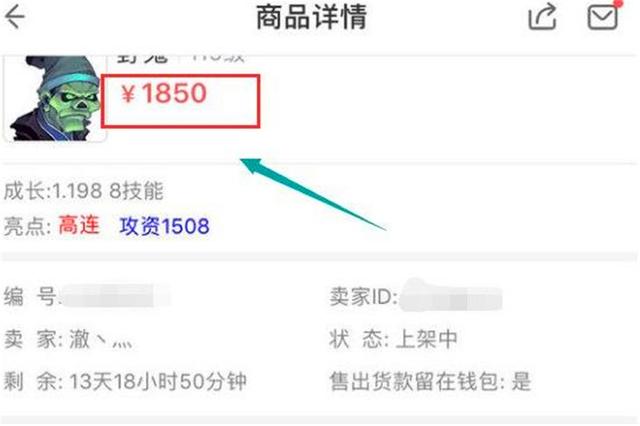Tap the 成长:1.198 8技能 text
Image resolution: width=640 pixels, height=426 pixels.
(x=84, y=191)
